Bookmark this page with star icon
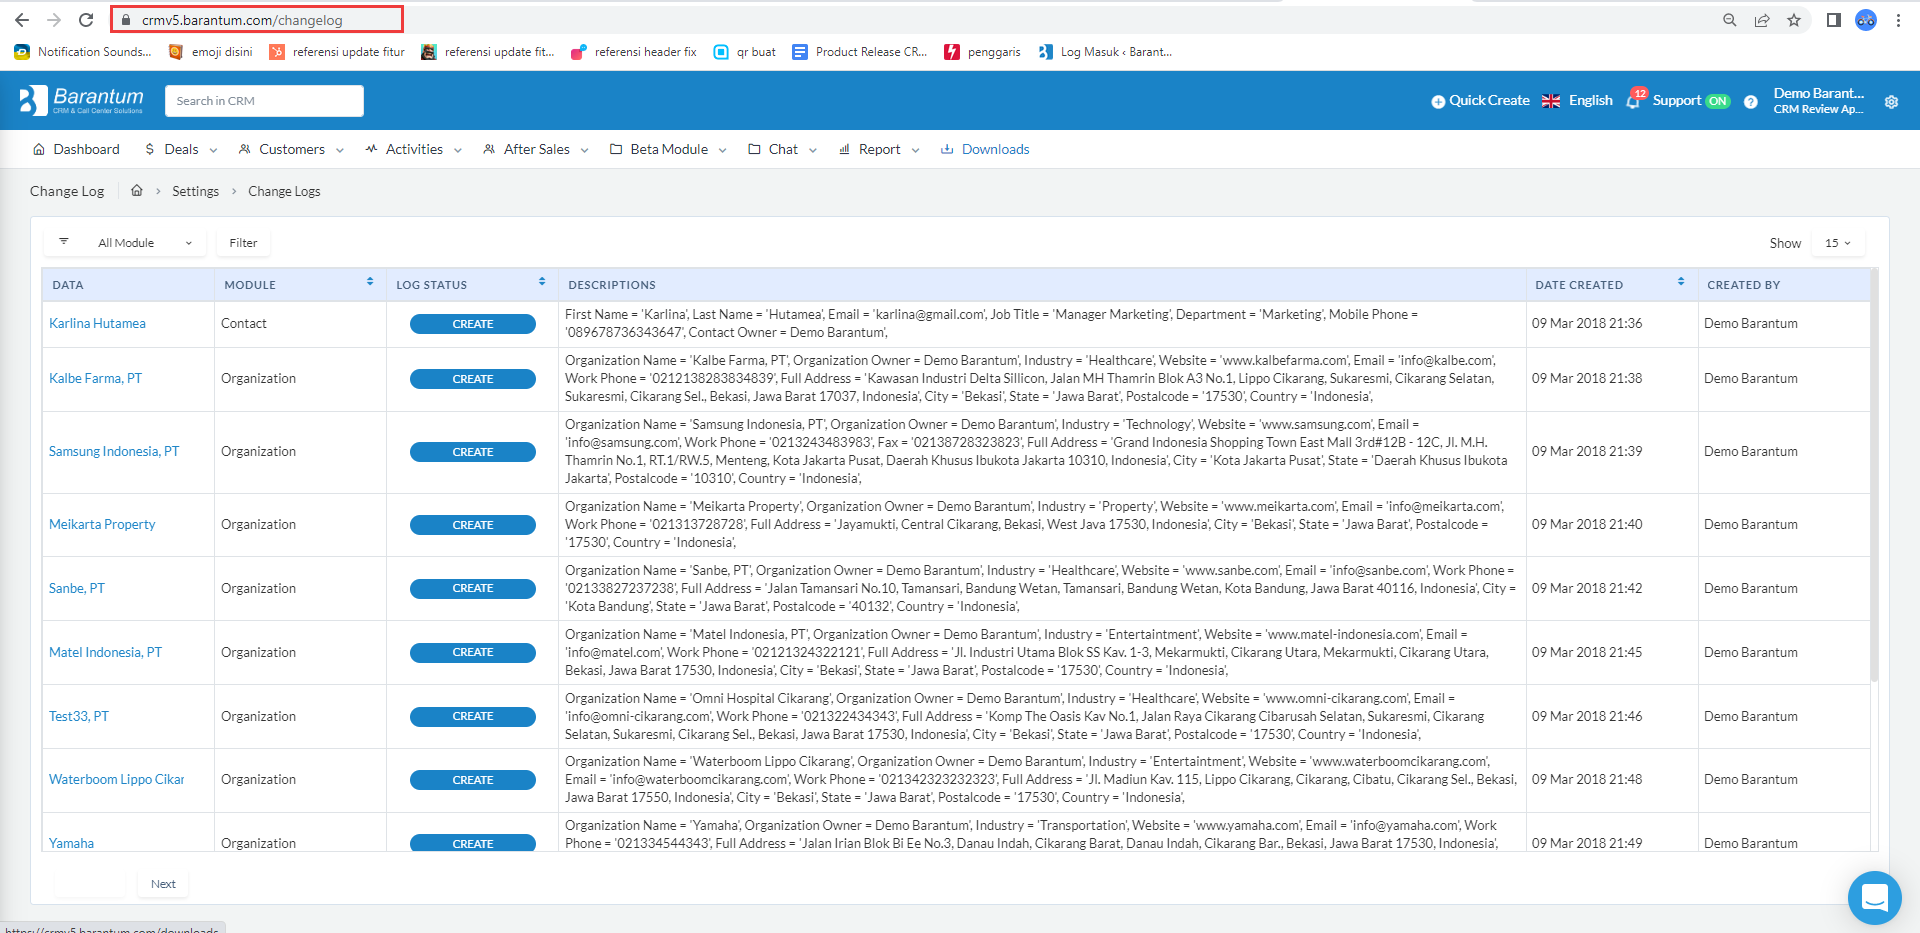Screen dimensions: 1920x933 pyautogui.click(x=1794, y=20)
